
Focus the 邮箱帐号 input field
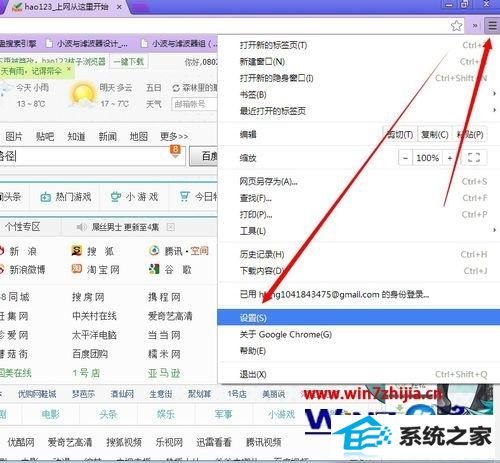(194, 104)
